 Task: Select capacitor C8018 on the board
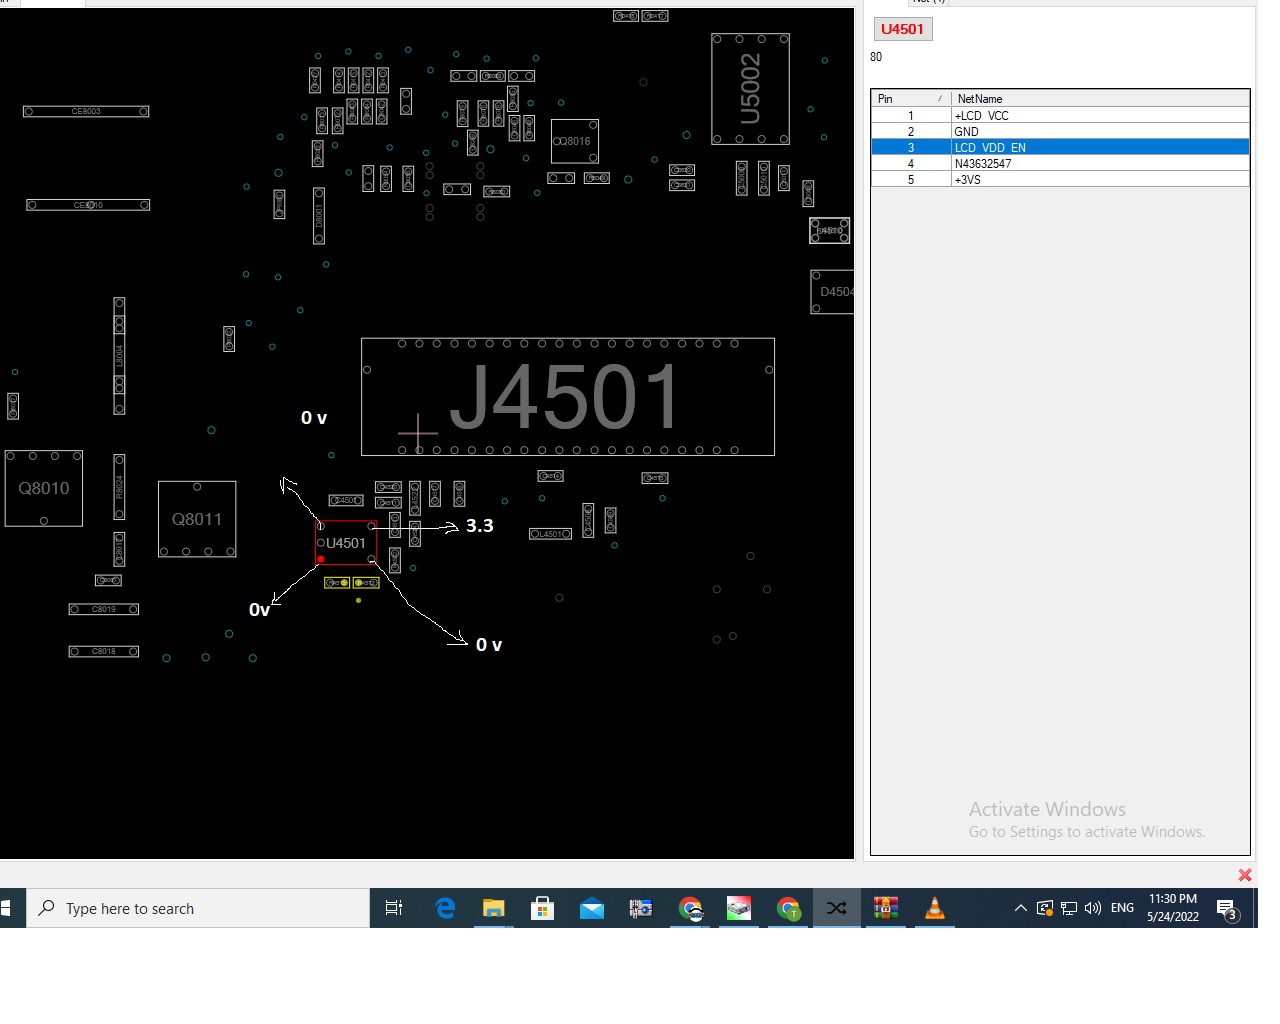click(x=104, y=651)
